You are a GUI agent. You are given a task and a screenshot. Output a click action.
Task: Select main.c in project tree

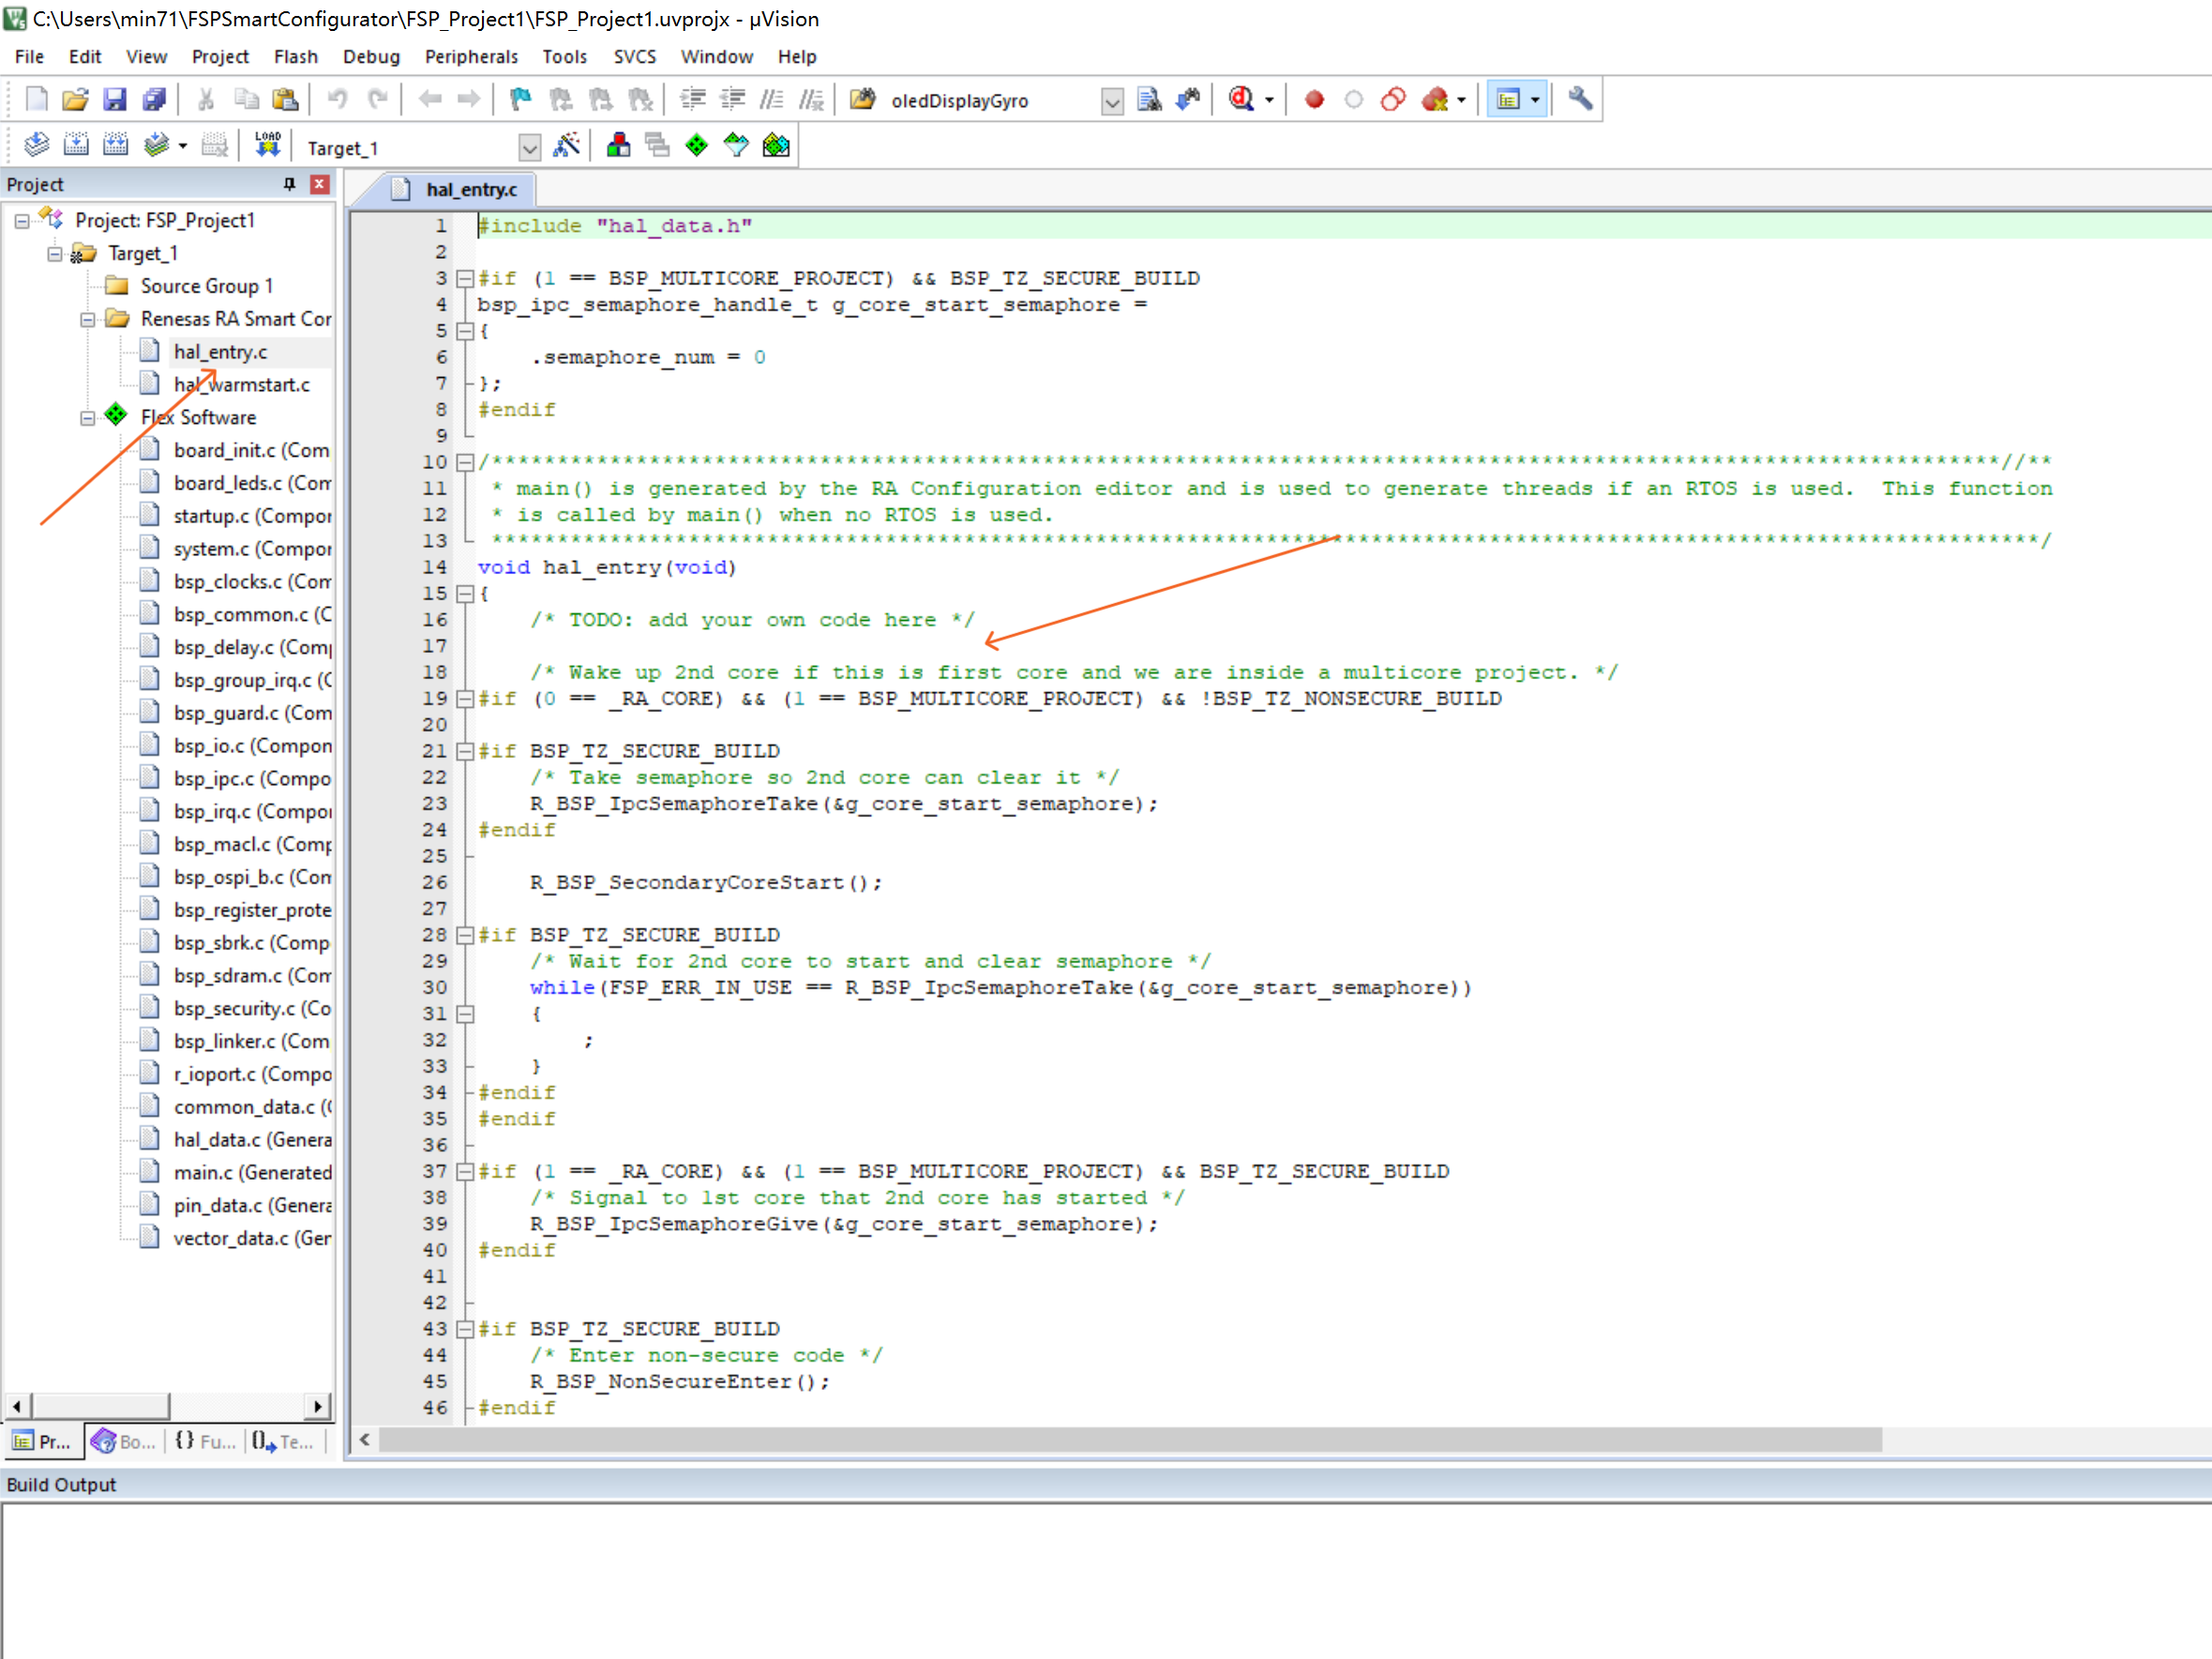(252, 1173)
